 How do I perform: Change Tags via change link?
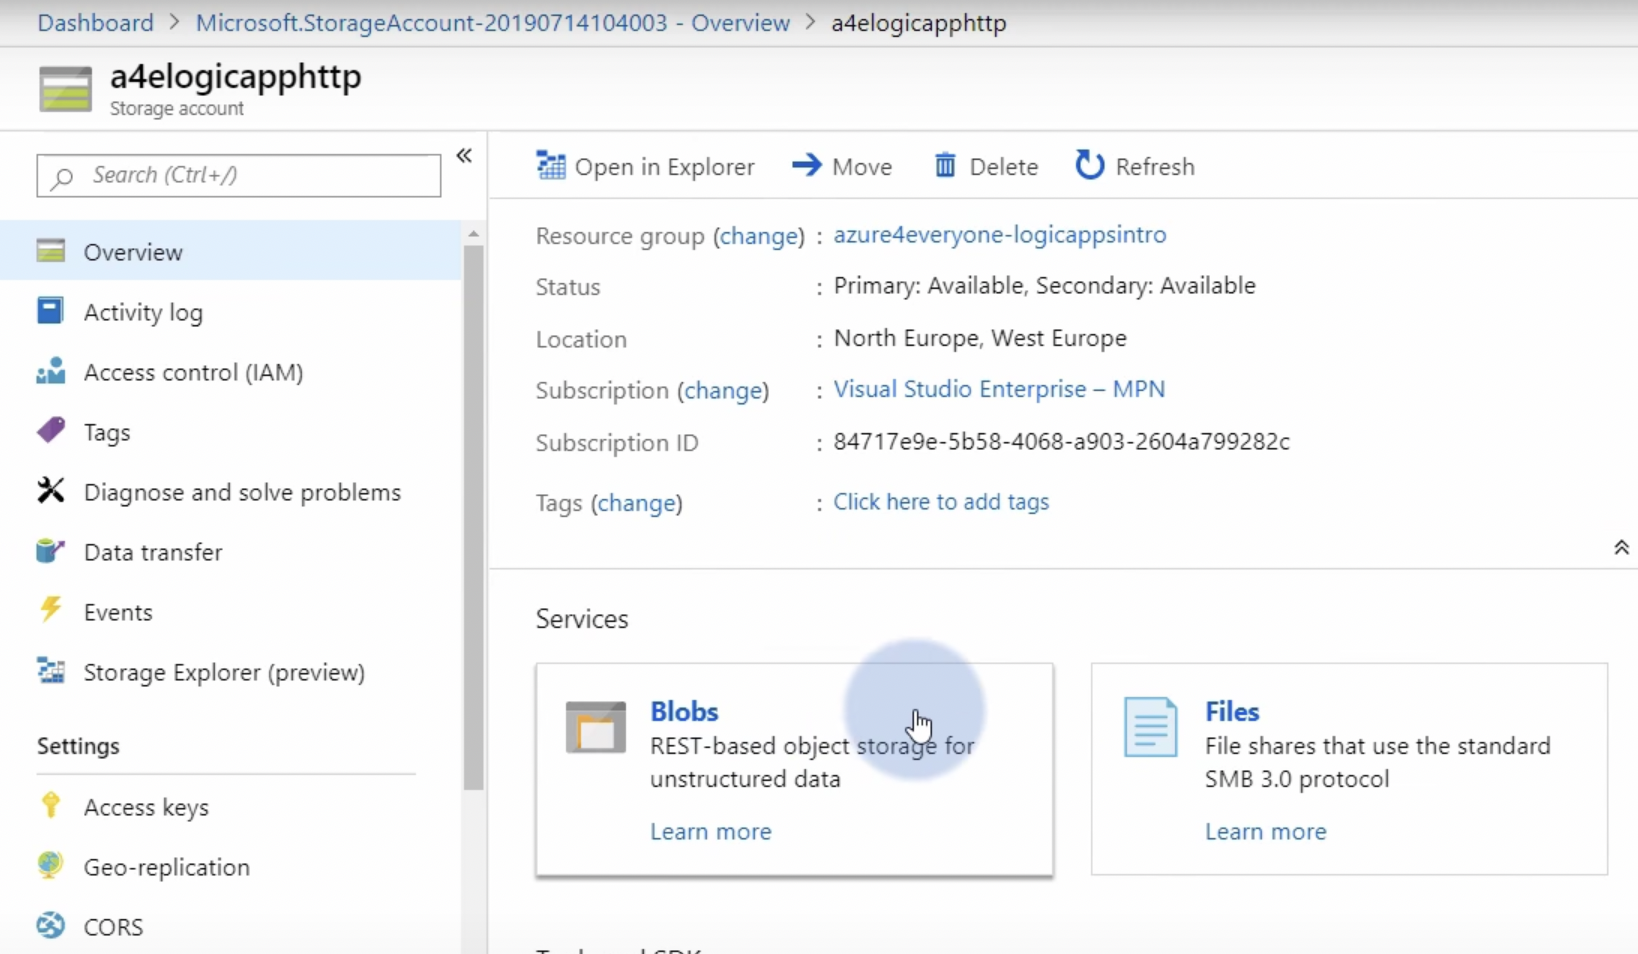637,502
